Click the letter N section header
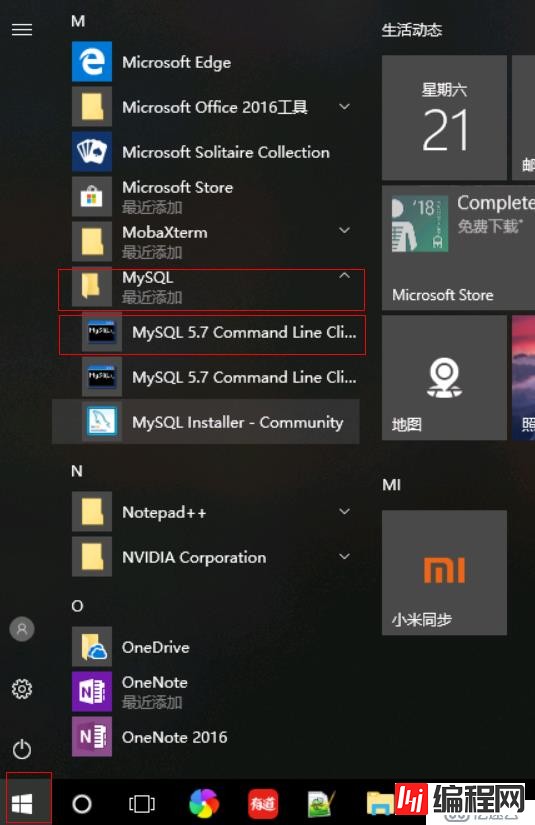 click(x=77, y=470)
